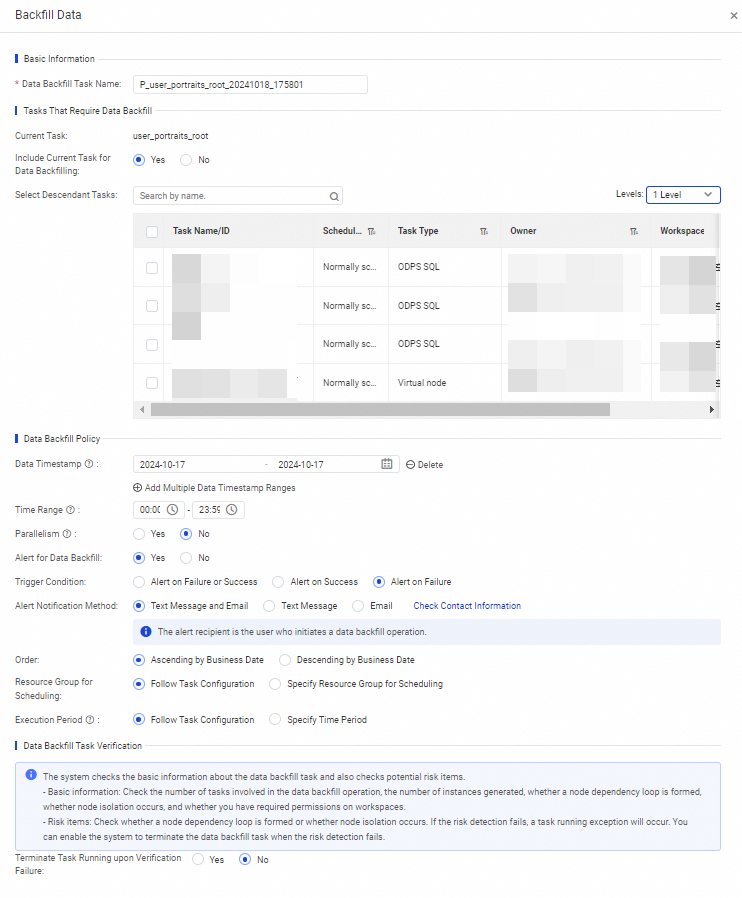Screen dimensions: 742x898
Task: Click Execution Period help question icon
Action: coord(90,720)
